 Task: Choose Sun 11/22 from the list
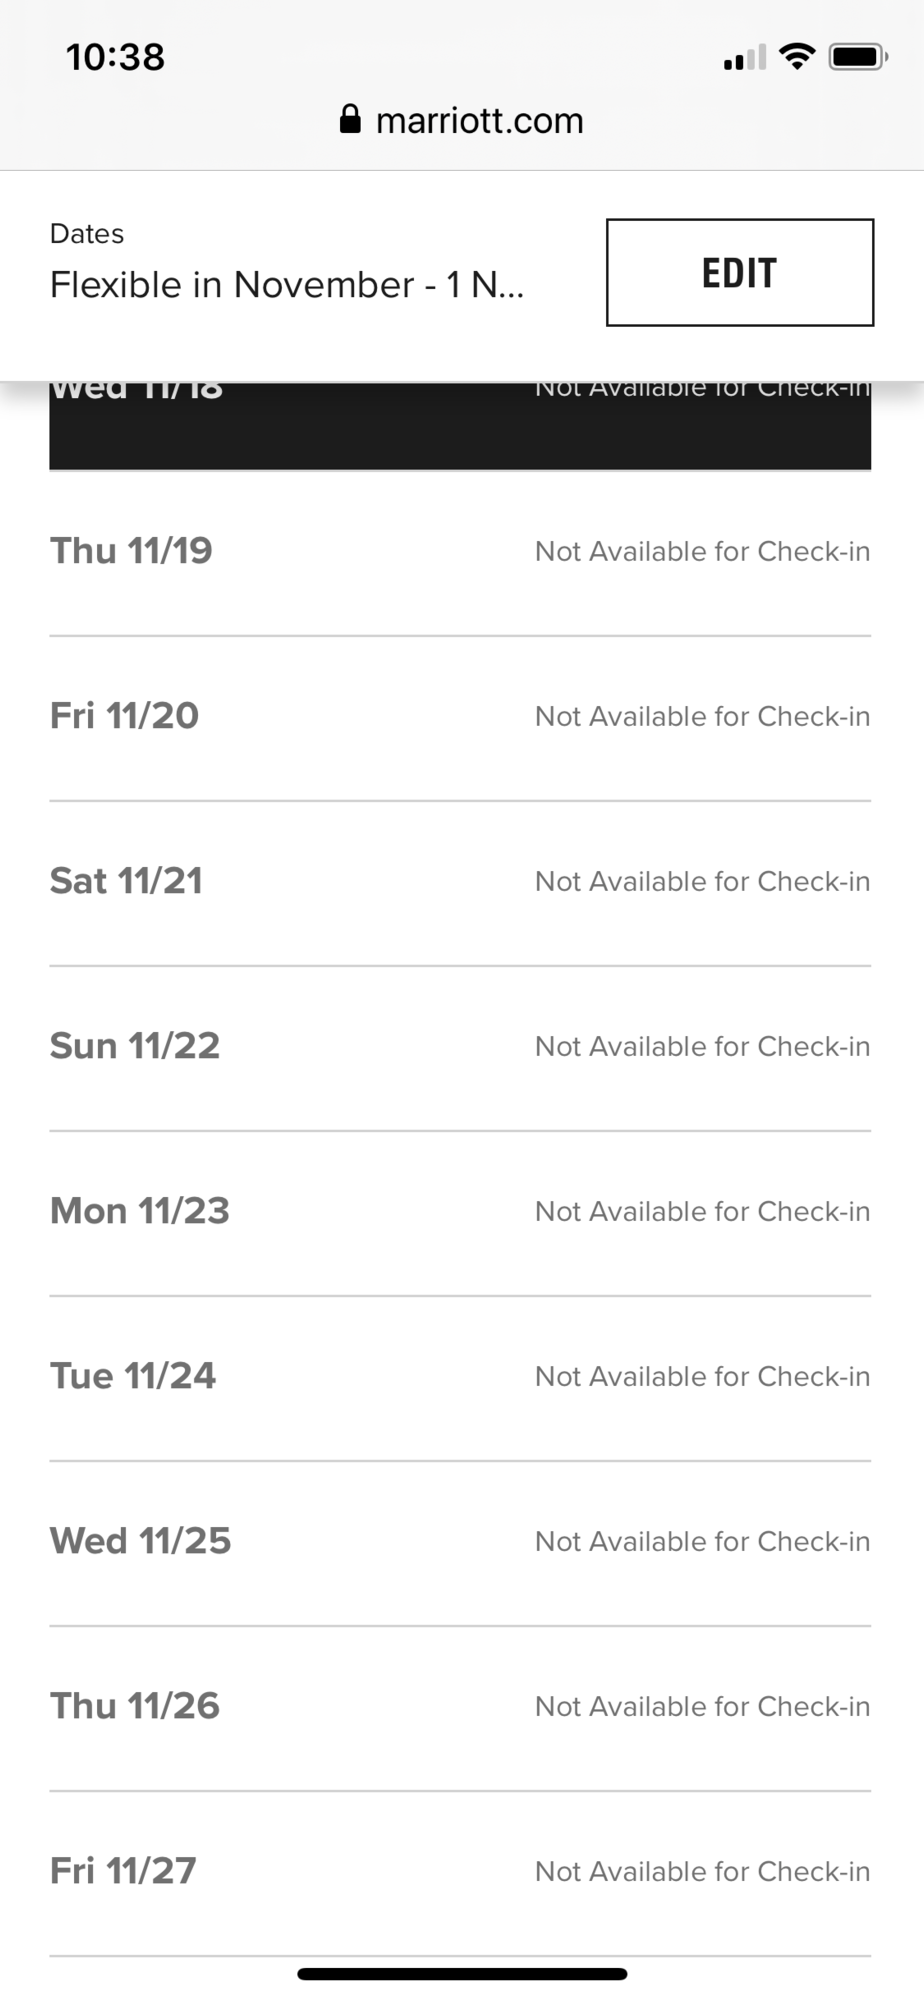point(460,1047)
